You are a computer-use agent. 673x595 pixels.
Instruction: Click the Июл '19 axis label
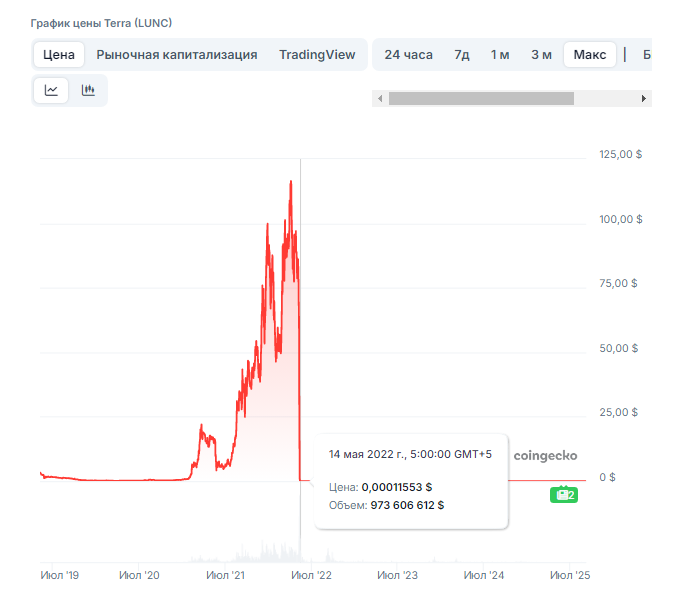click(x=60, y=575)
